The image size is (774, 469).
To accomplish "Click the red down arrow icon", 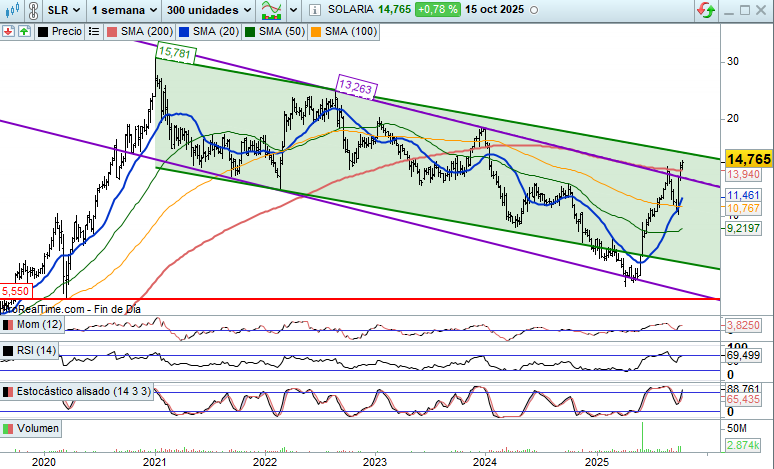I will coord(8,31).
